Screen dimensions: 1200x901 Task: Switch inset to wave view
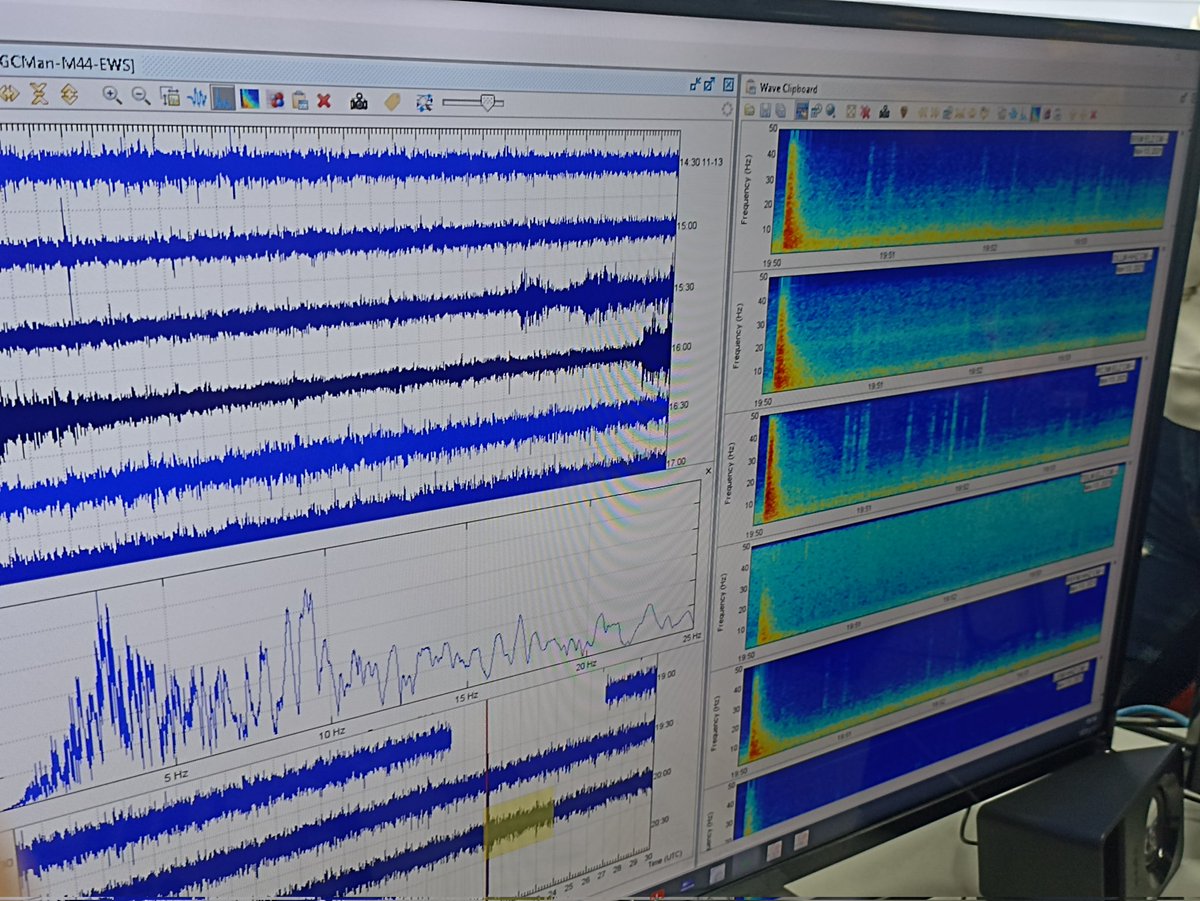tap(197, 98)
